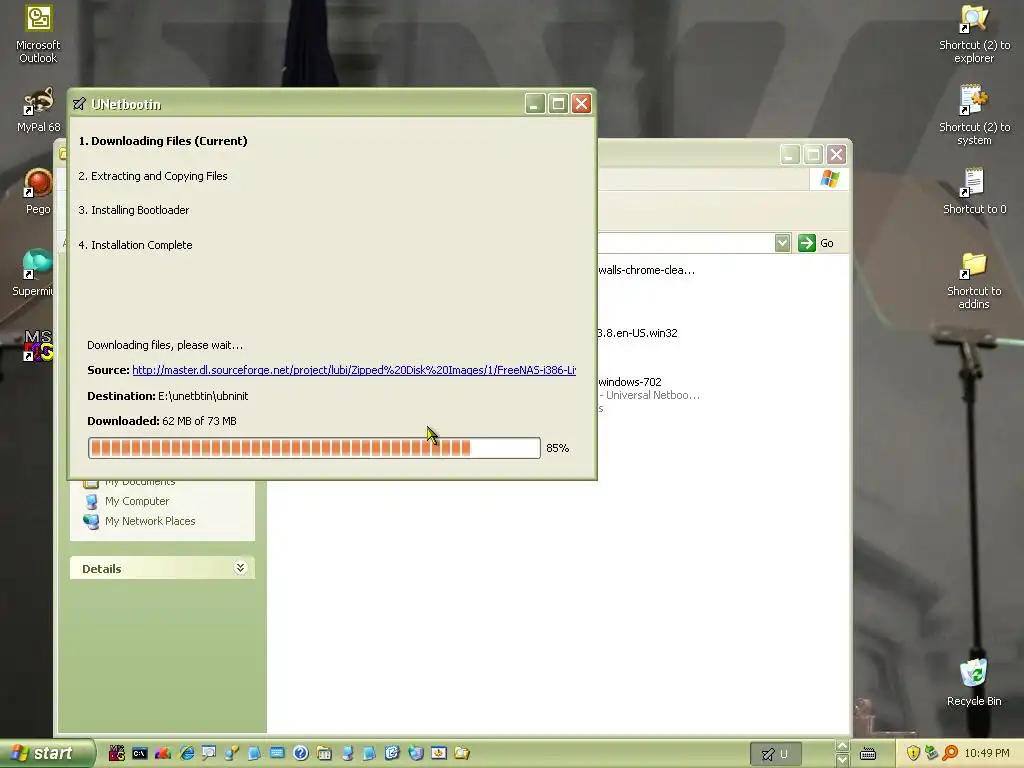The image size is (1024, 768).
Task: Click UNetbootin taskbar button
Action: (x=775, y=754)
